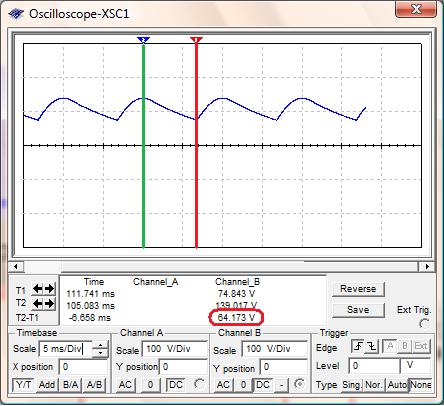Set trigger type to Sing.
Image resolution: width=444 pixels, height=406 pixels.
(351, 385)
